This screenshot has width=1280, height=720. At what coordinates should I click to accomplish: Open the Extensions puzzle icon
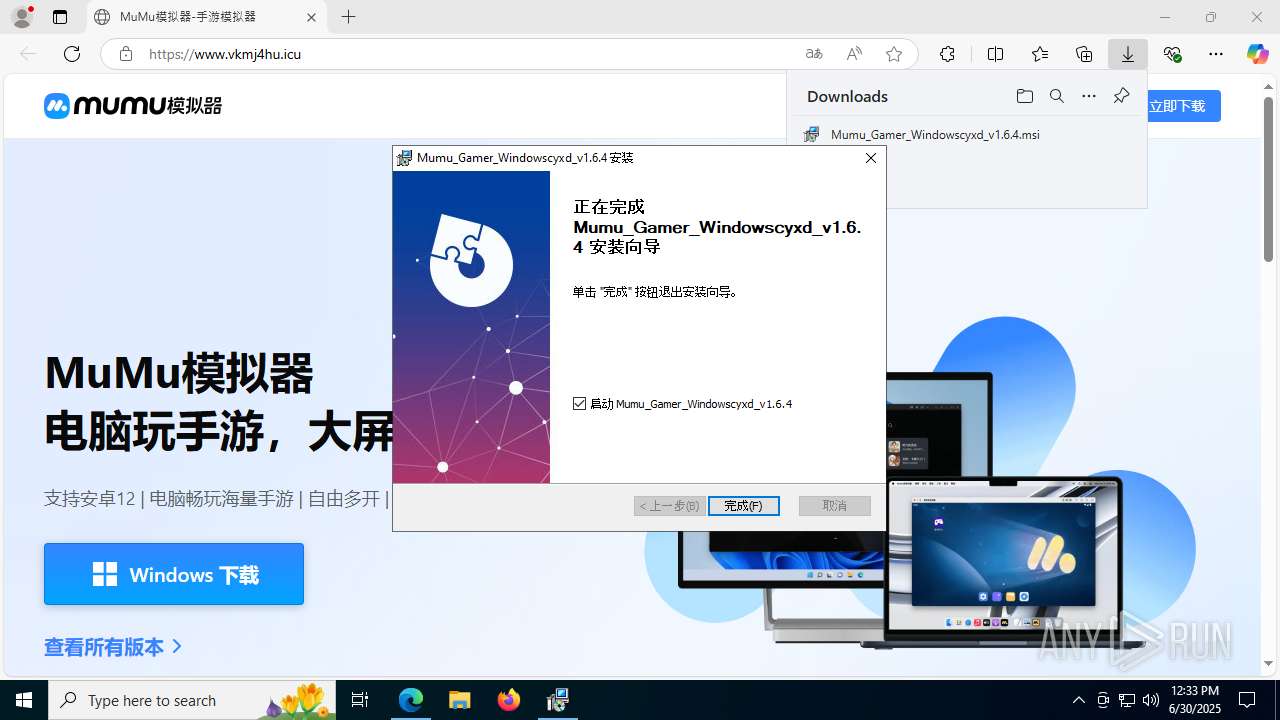947,54
